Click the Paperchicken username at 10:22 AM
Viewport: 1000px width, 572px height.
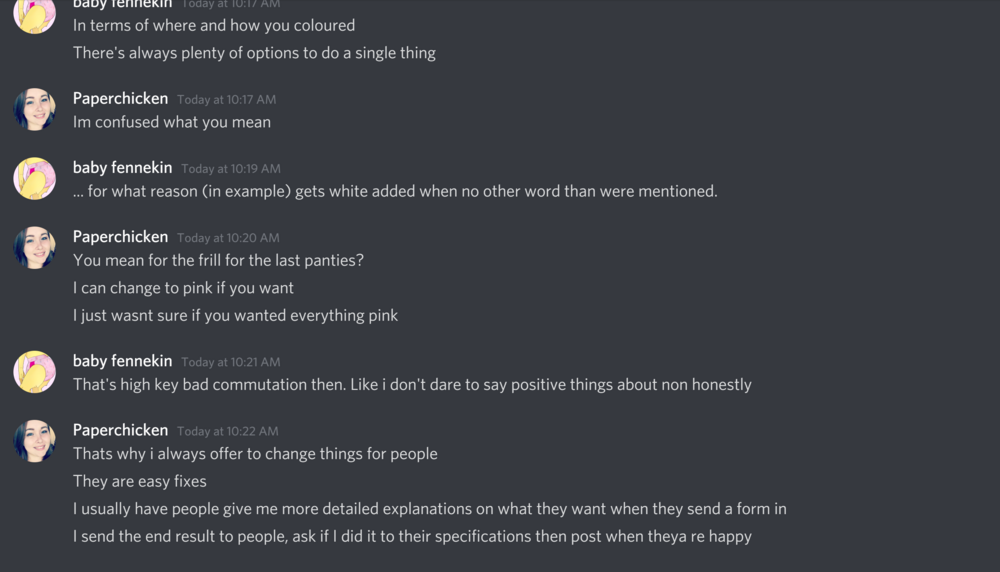click(x=121, y=430)
